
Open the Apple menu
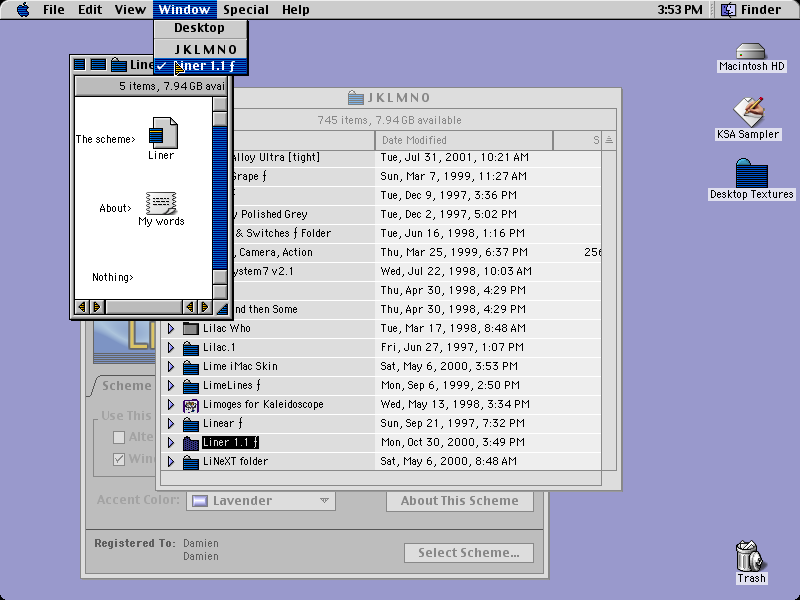coord(23,10)
